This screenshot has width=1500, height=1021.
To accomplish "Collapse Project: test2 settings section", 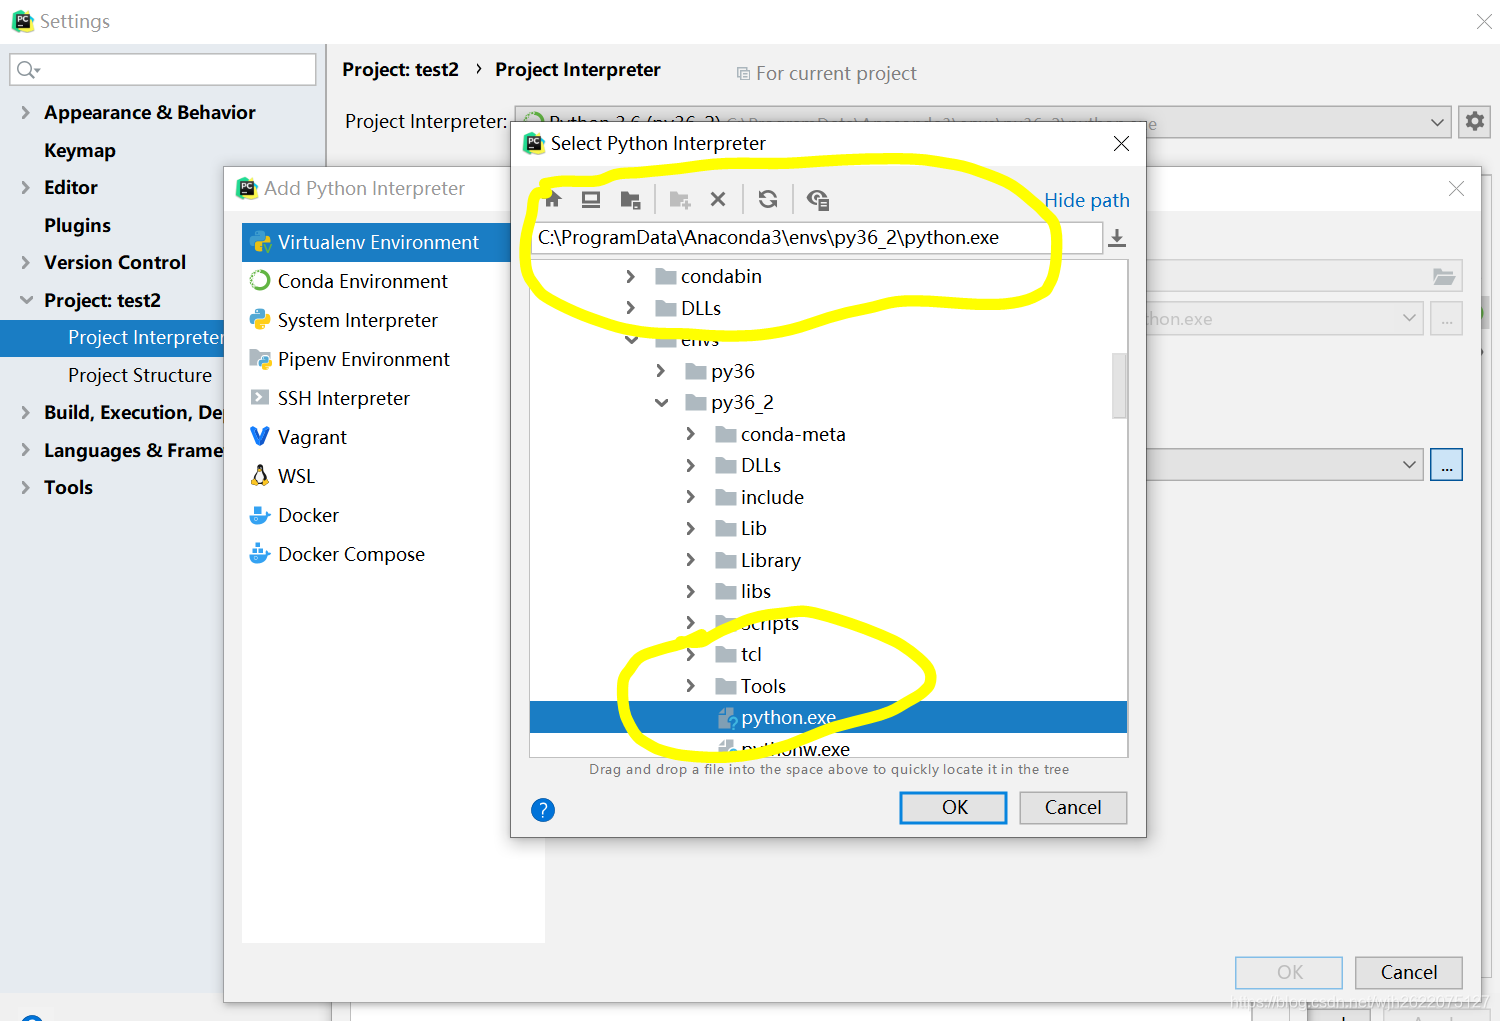I will (x=25, y=300).
